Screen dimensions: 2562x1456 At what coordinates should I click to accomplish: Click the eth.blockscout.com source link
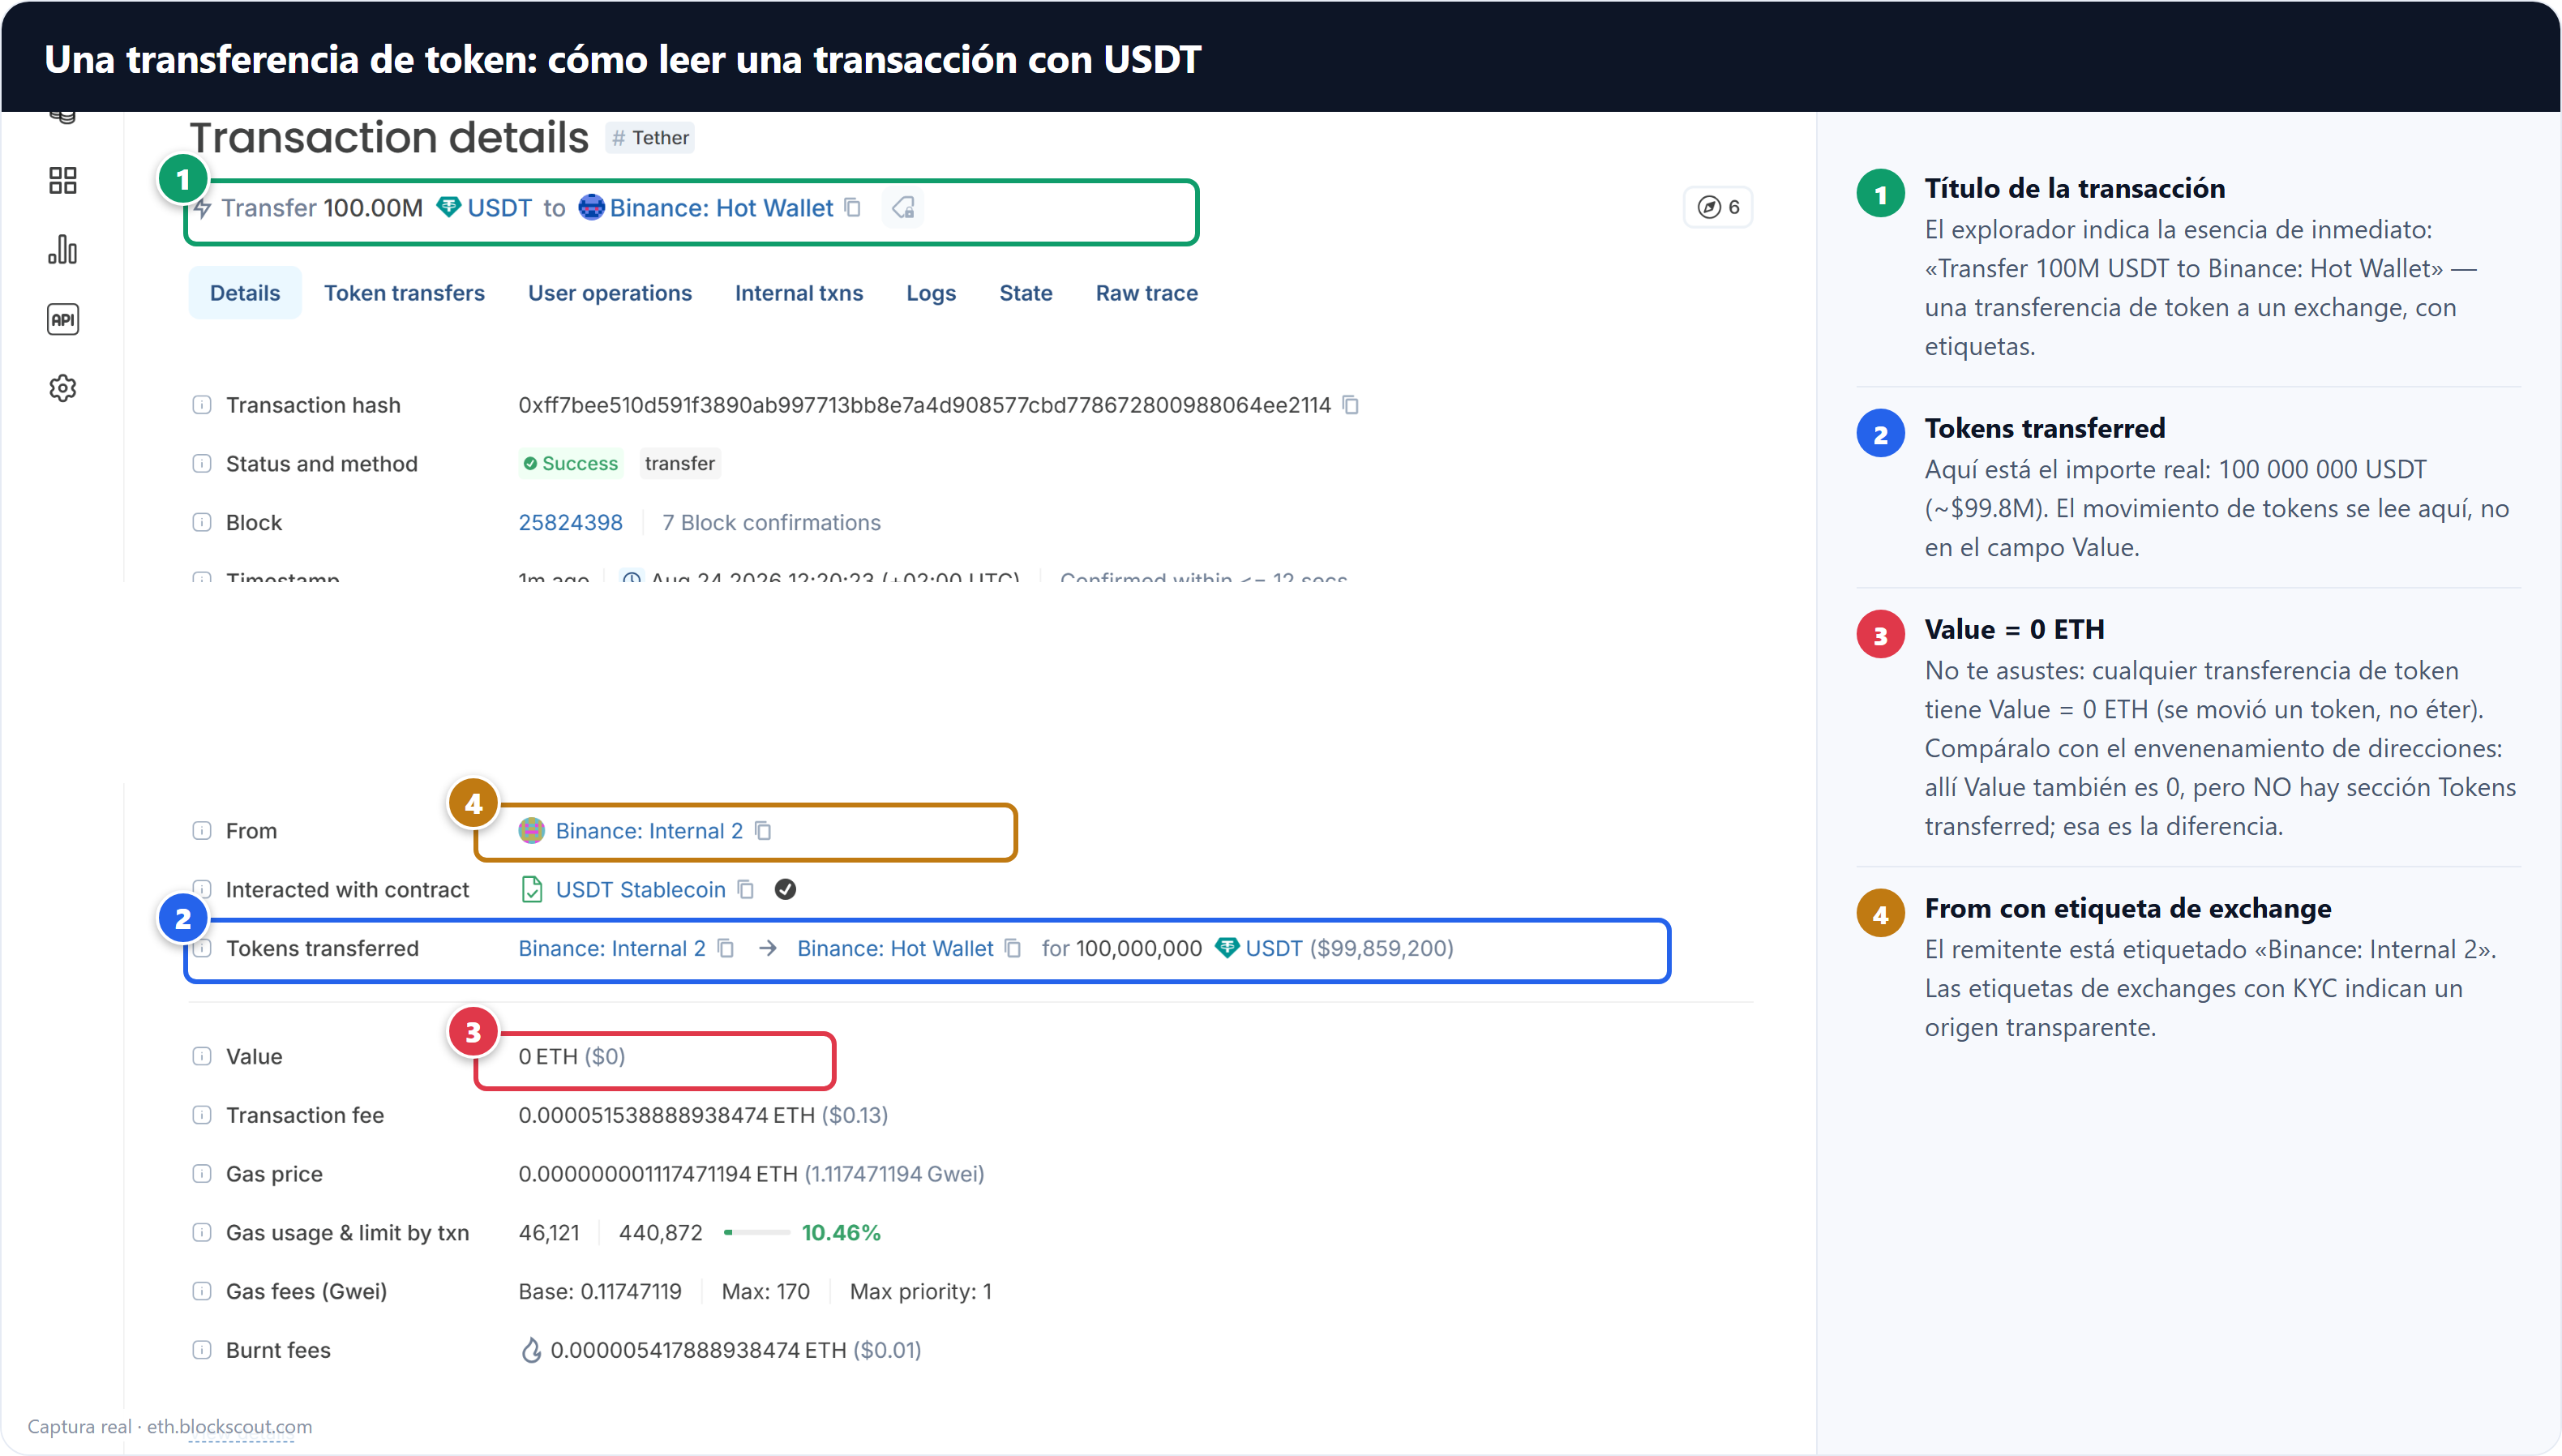(230, 1426)
